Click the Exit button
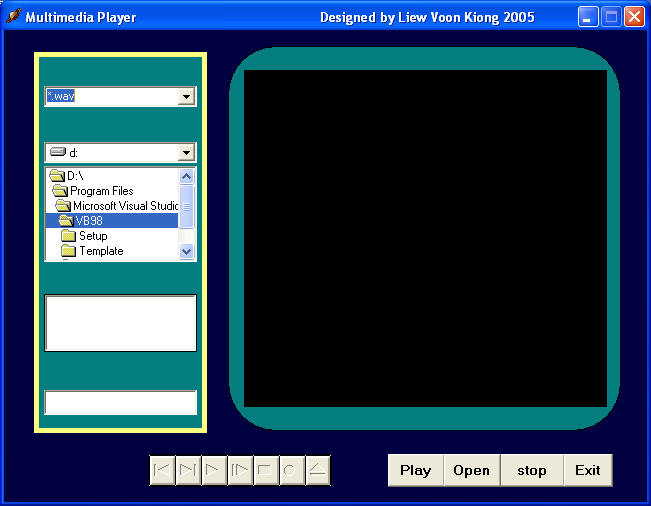This screenshot has height=506, width=651. (588, 470)
